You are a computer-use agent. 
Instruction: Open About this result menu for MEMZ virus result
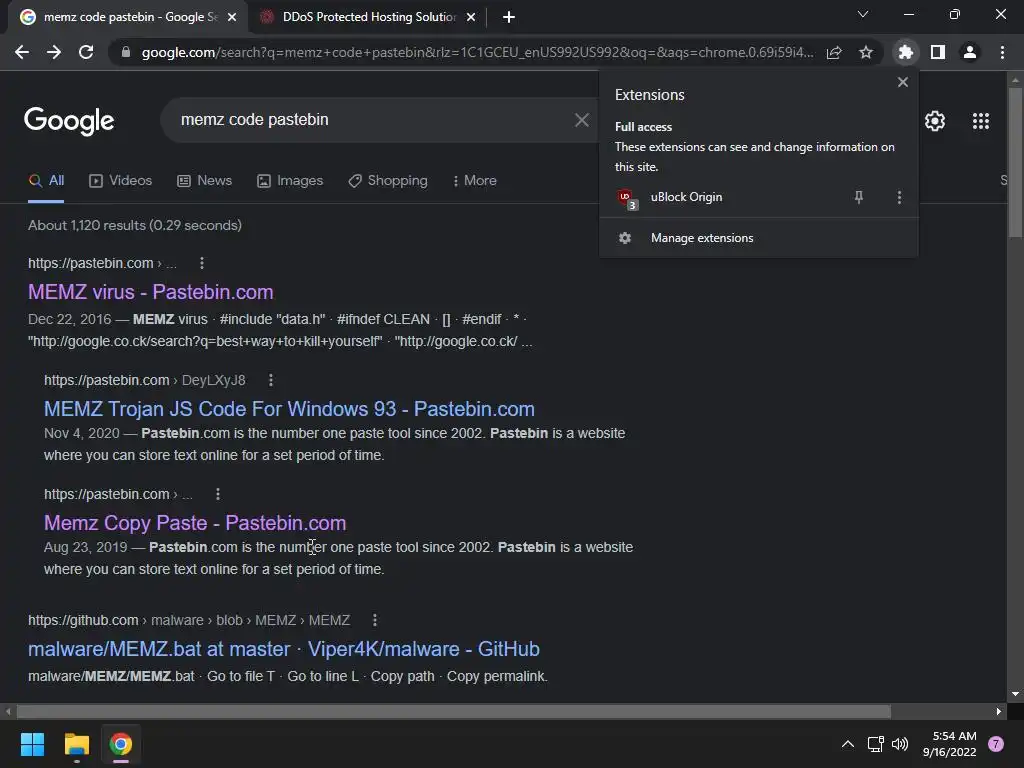(202, 263)
